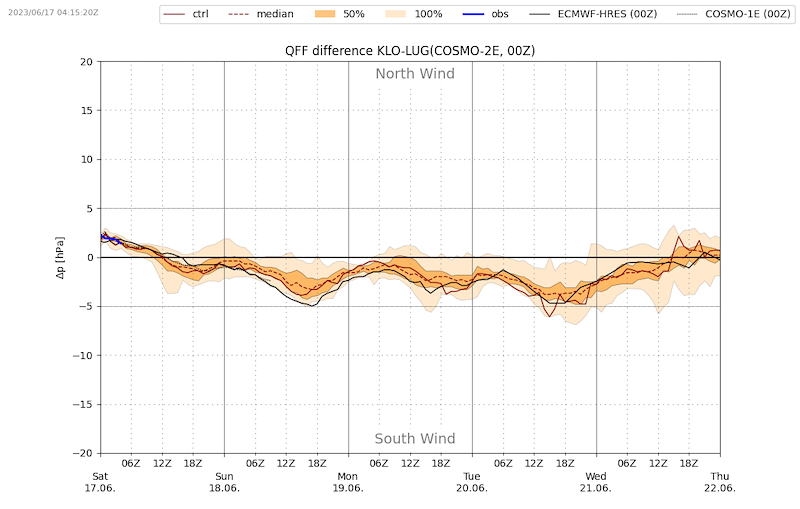This screenshot has width=800, height=509.
Task: Click the y-axis tick value −10
Action: (x=83, y=355)
